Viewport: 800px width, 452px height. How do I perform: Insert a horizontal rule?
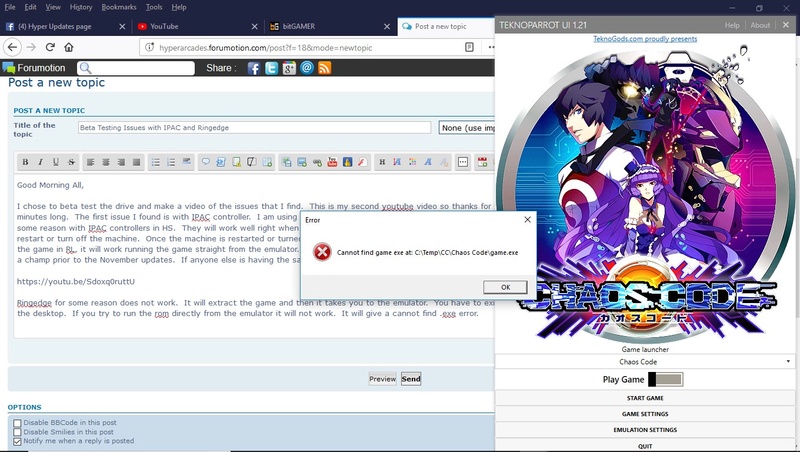(186, 162)
